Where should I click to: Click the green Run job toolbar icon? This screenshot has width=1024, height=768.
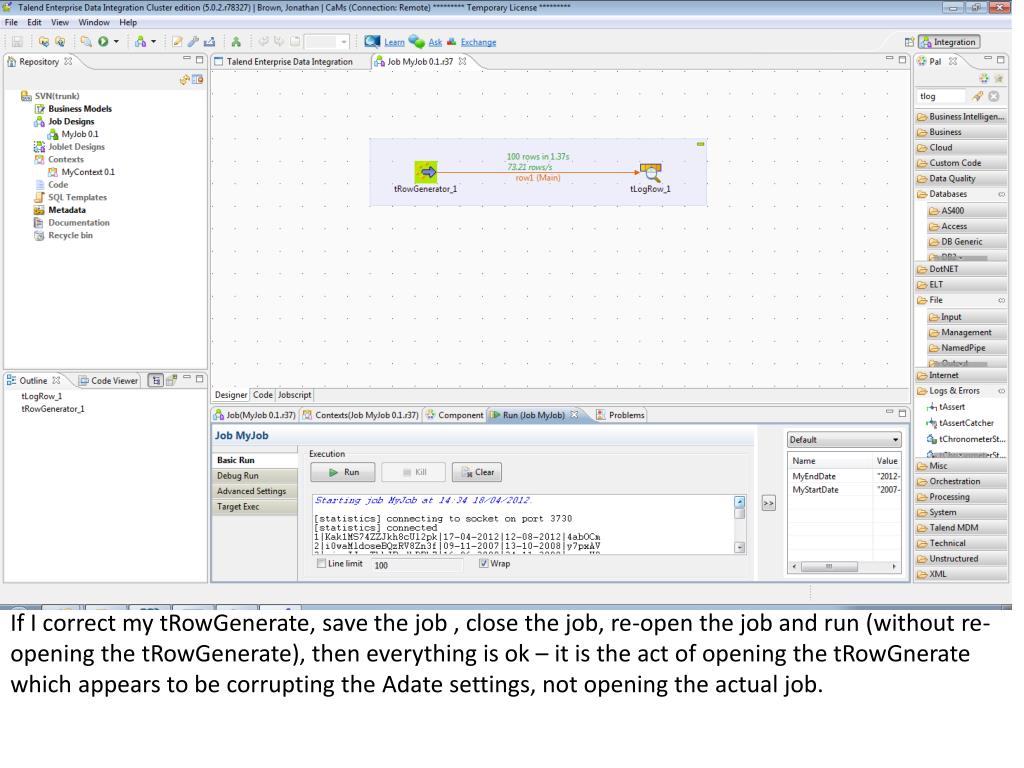coord(103,42)
